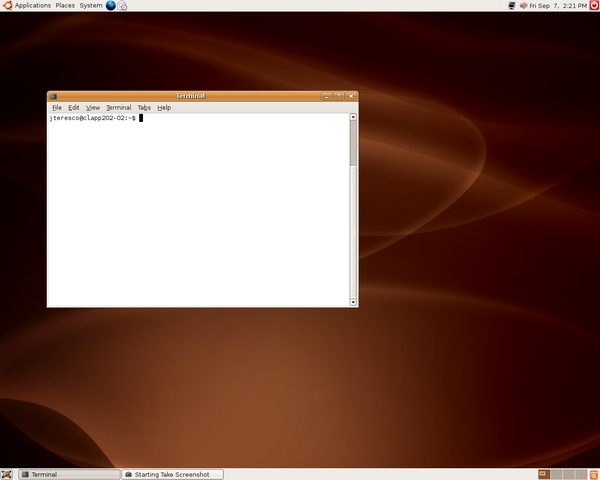
Task: Switch to the second workspace
Action: coord(556,474)
